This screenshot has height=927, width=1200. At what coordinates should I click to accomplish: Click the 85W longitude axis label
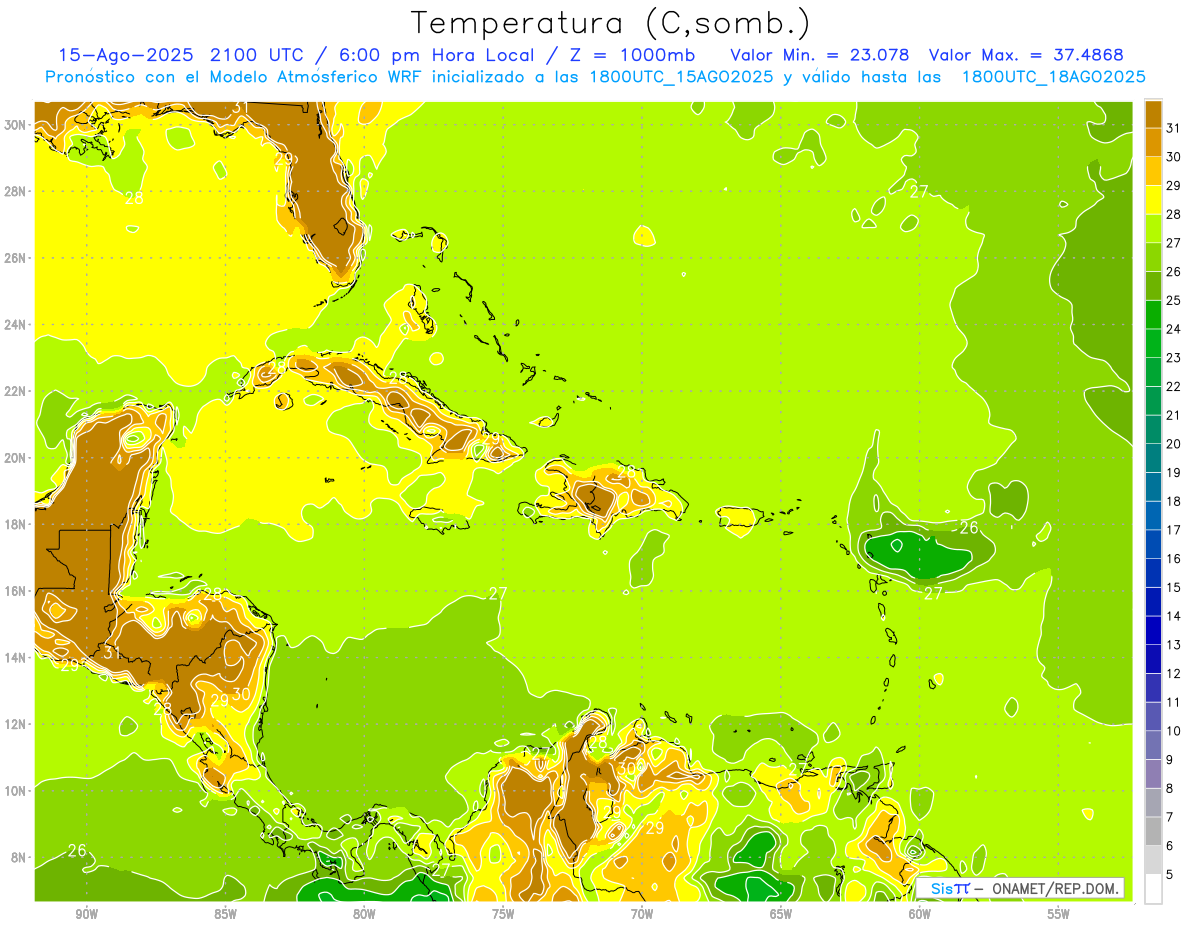pos(226,914)
